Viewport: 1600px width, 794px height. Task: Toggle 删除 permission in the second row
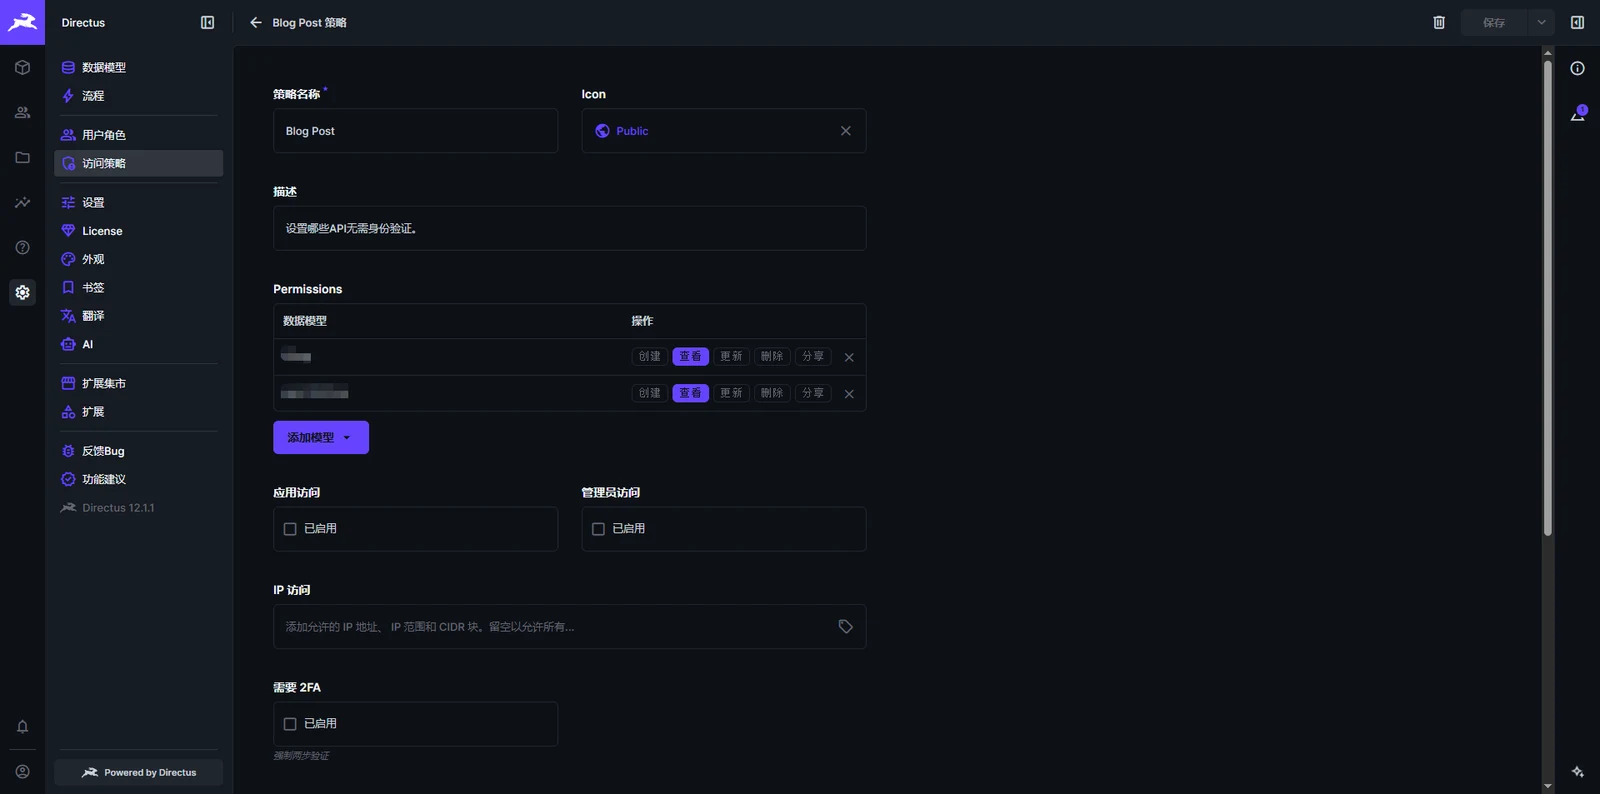coord(772,393)
